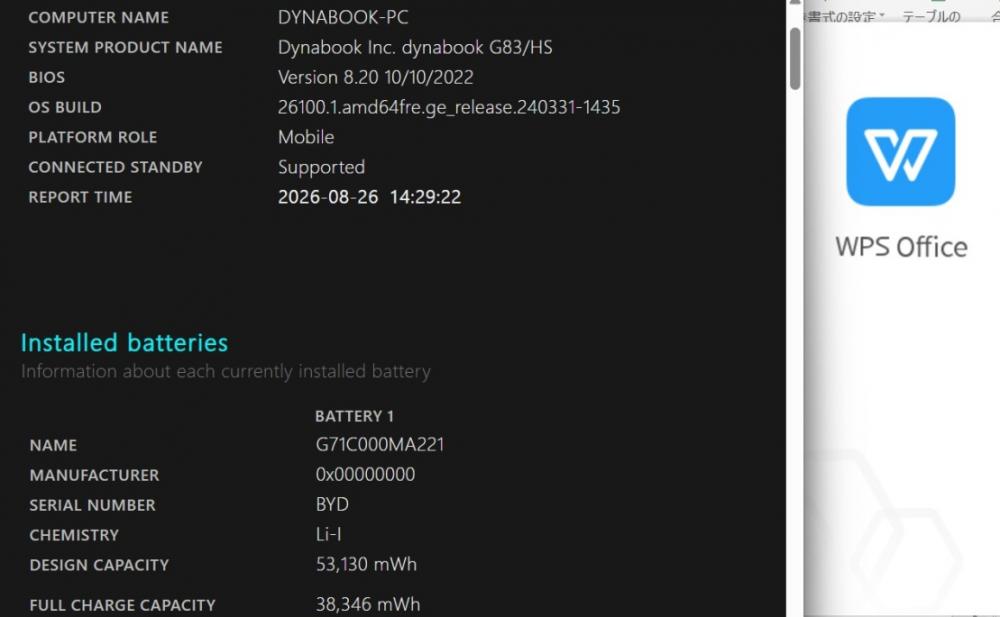Select the 53,130 mWh design capacity
Screen dimensions: 1000x617
[x=366, y=564]
